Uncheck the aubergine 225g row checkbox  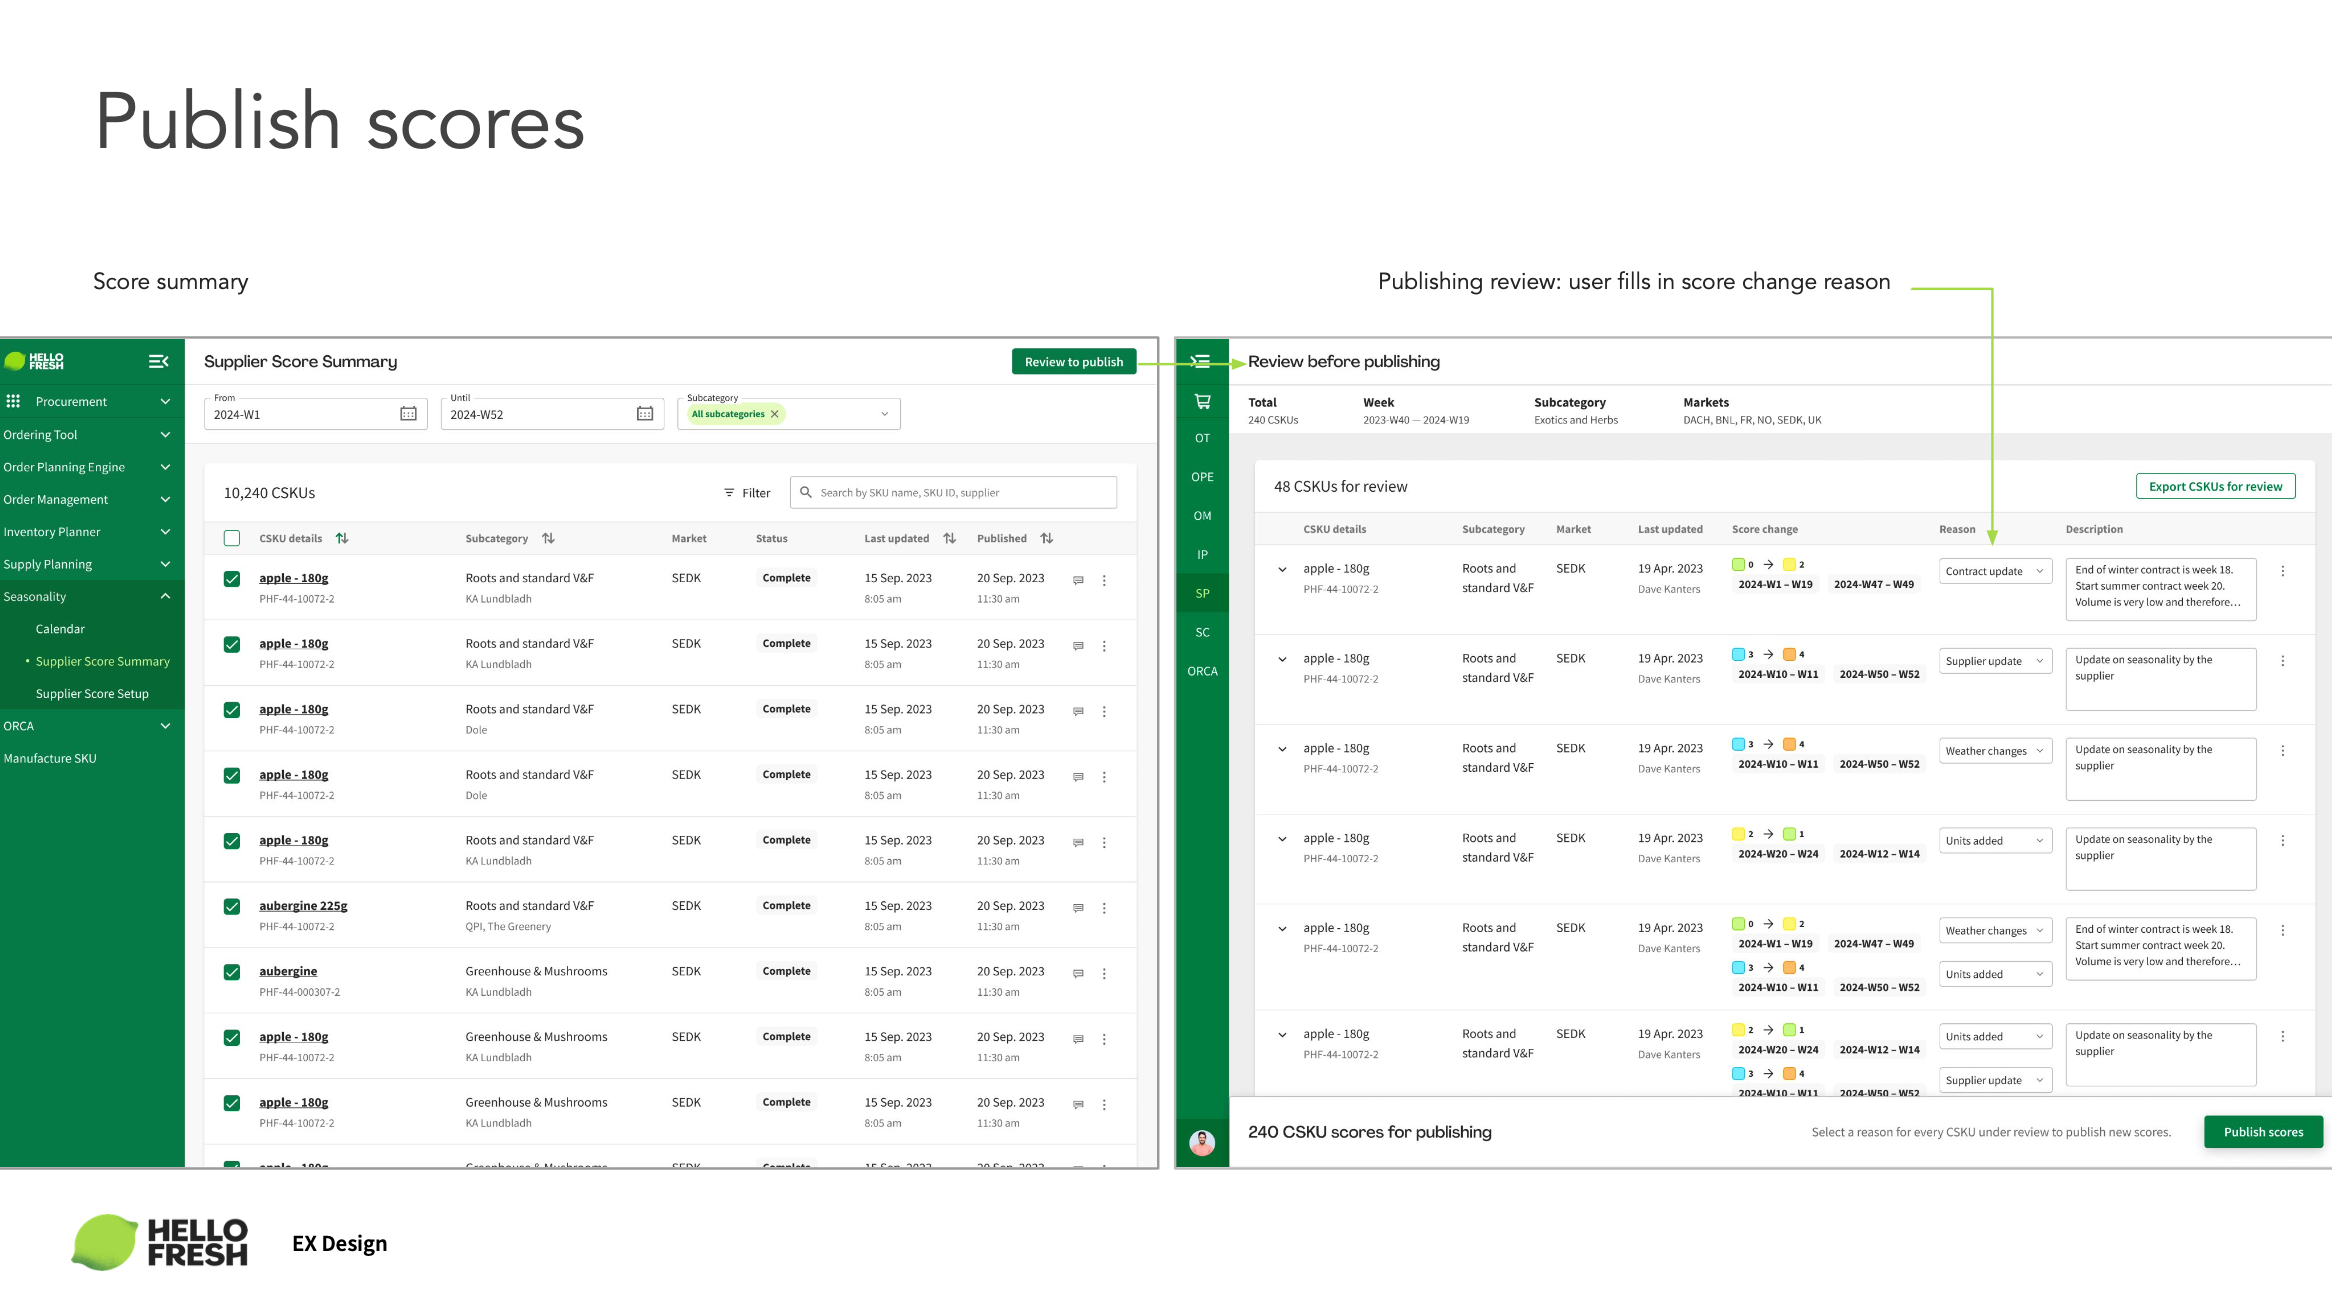232,907
